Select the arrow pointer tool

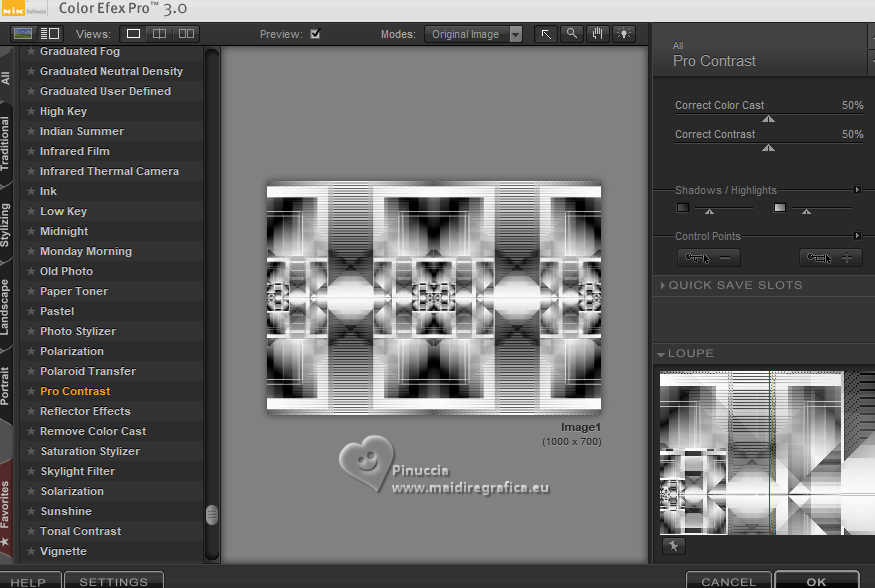tap(546, 34)
